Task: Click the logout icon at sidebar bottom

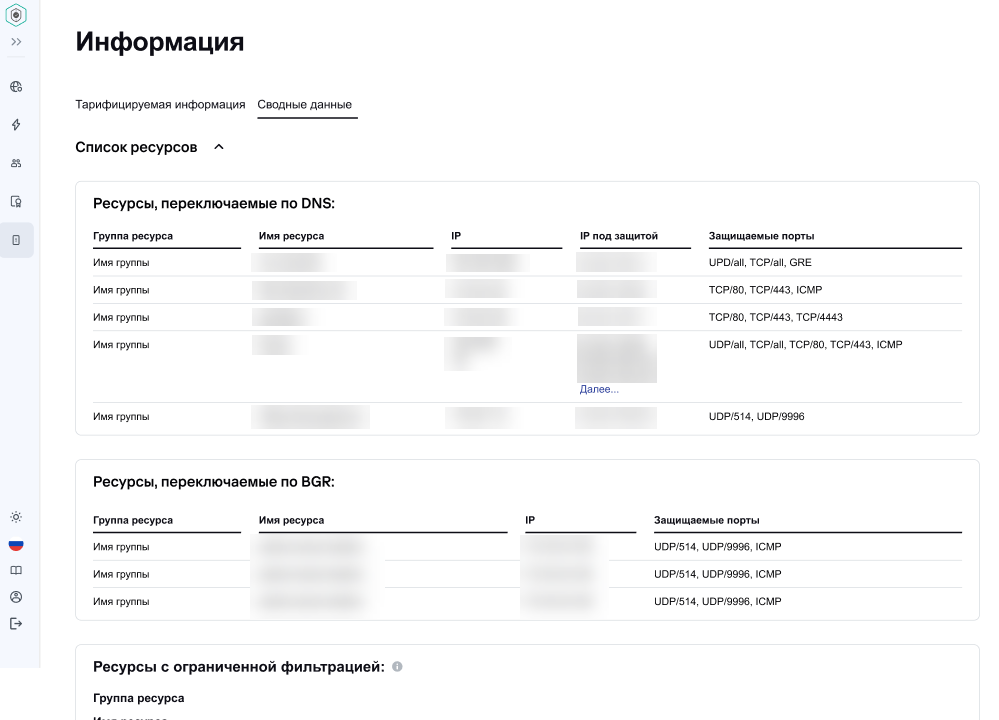Action: point(15,622)
